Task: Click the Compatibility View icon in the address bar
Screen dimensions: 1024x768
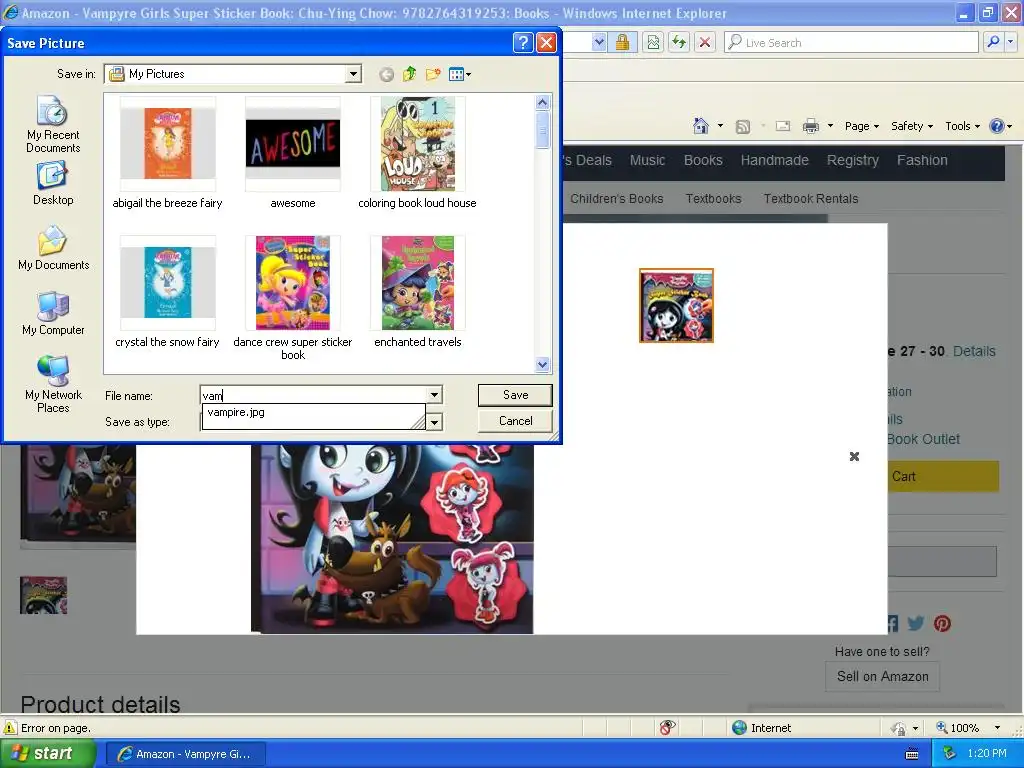Action: (x=652, y=42)
